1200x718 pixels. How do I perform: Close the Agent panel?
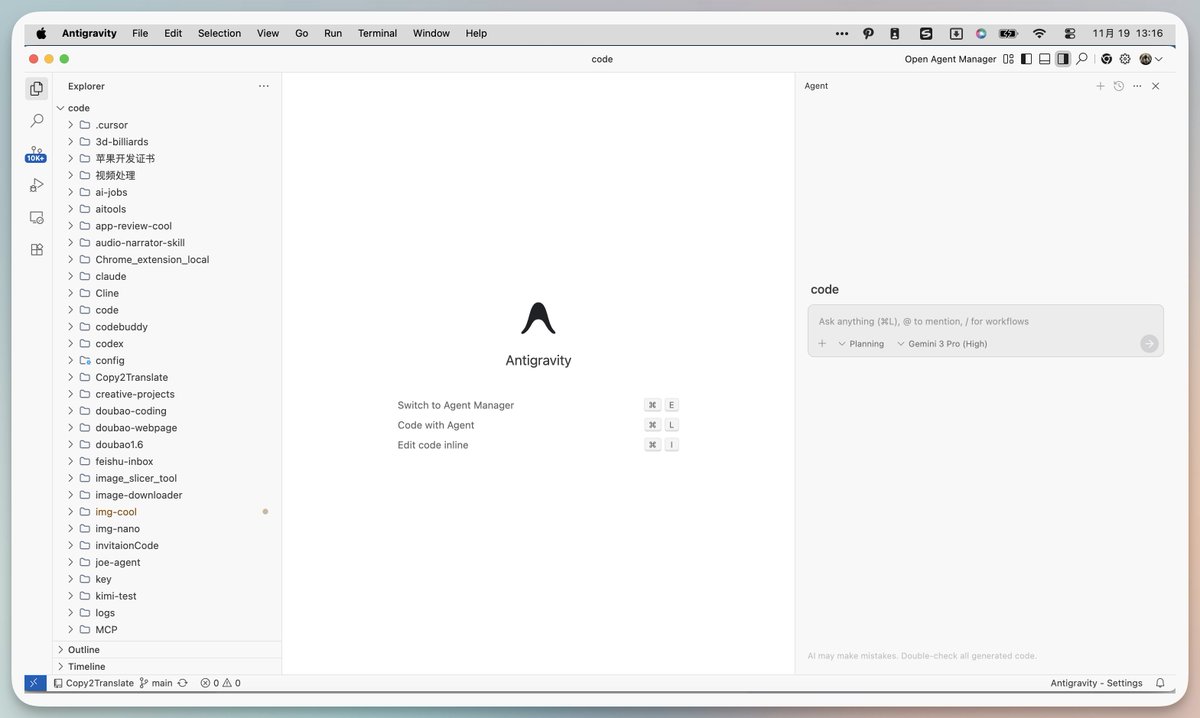click(x=1156, y=86)
